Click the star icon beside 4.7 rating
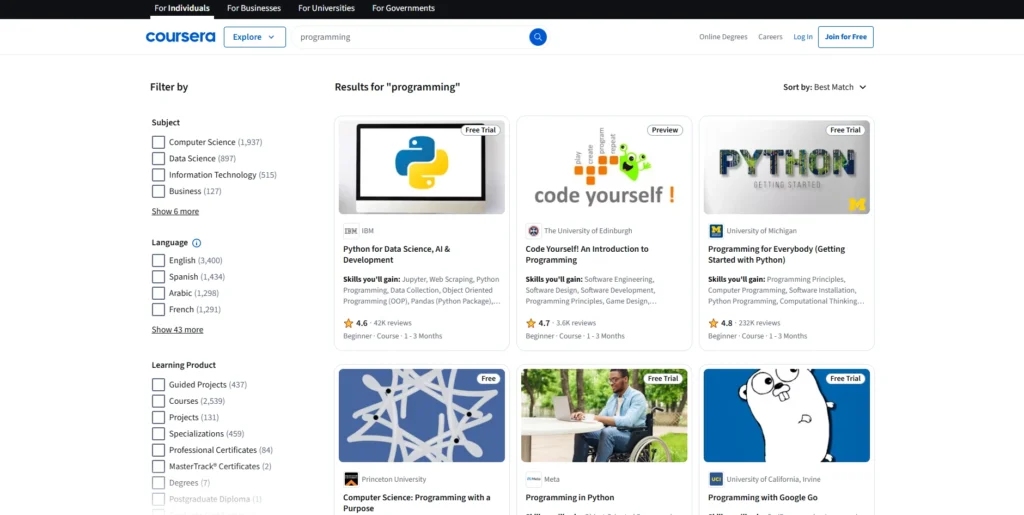Image resolution: width=1024 pixels, height=515 pixels. [x=530, y=323]
